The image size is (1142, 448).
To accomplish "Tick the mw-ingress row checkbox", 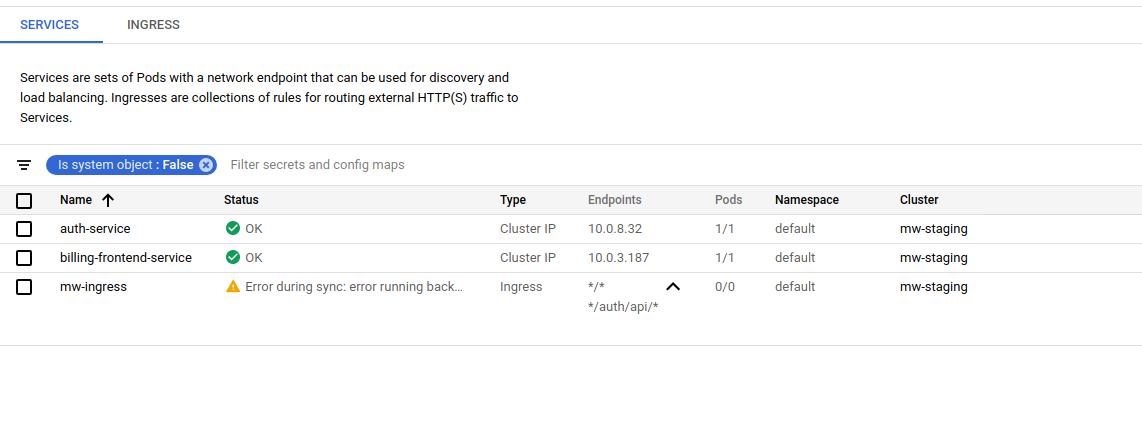I will (x=24, y=287).
